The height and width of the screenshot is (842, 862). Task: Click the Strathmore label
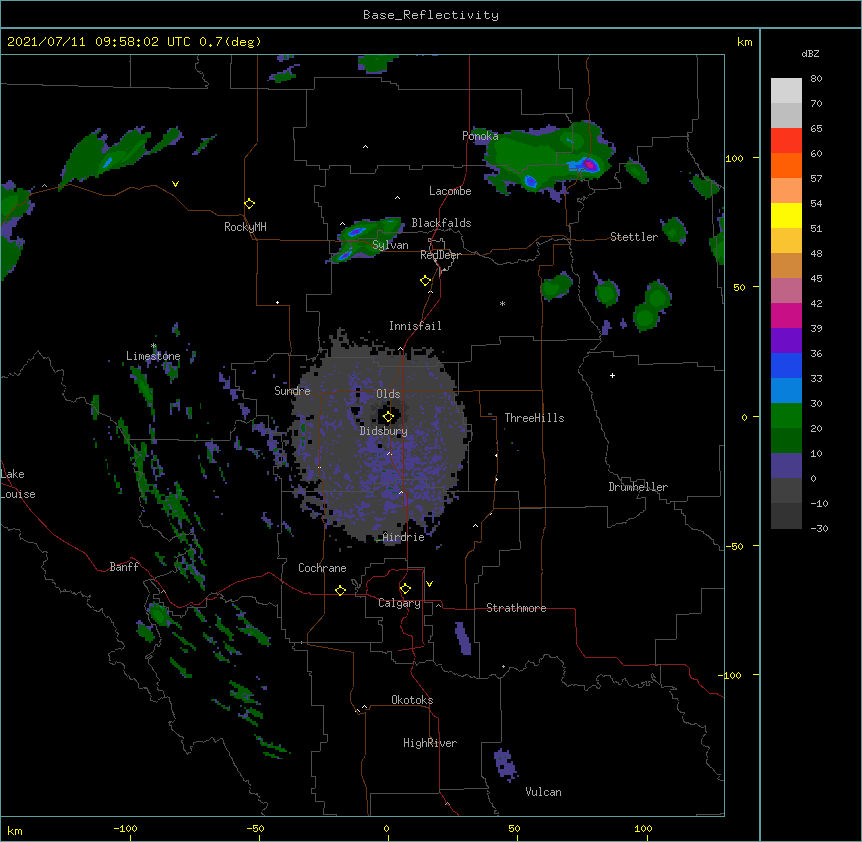tap(516, 608)
